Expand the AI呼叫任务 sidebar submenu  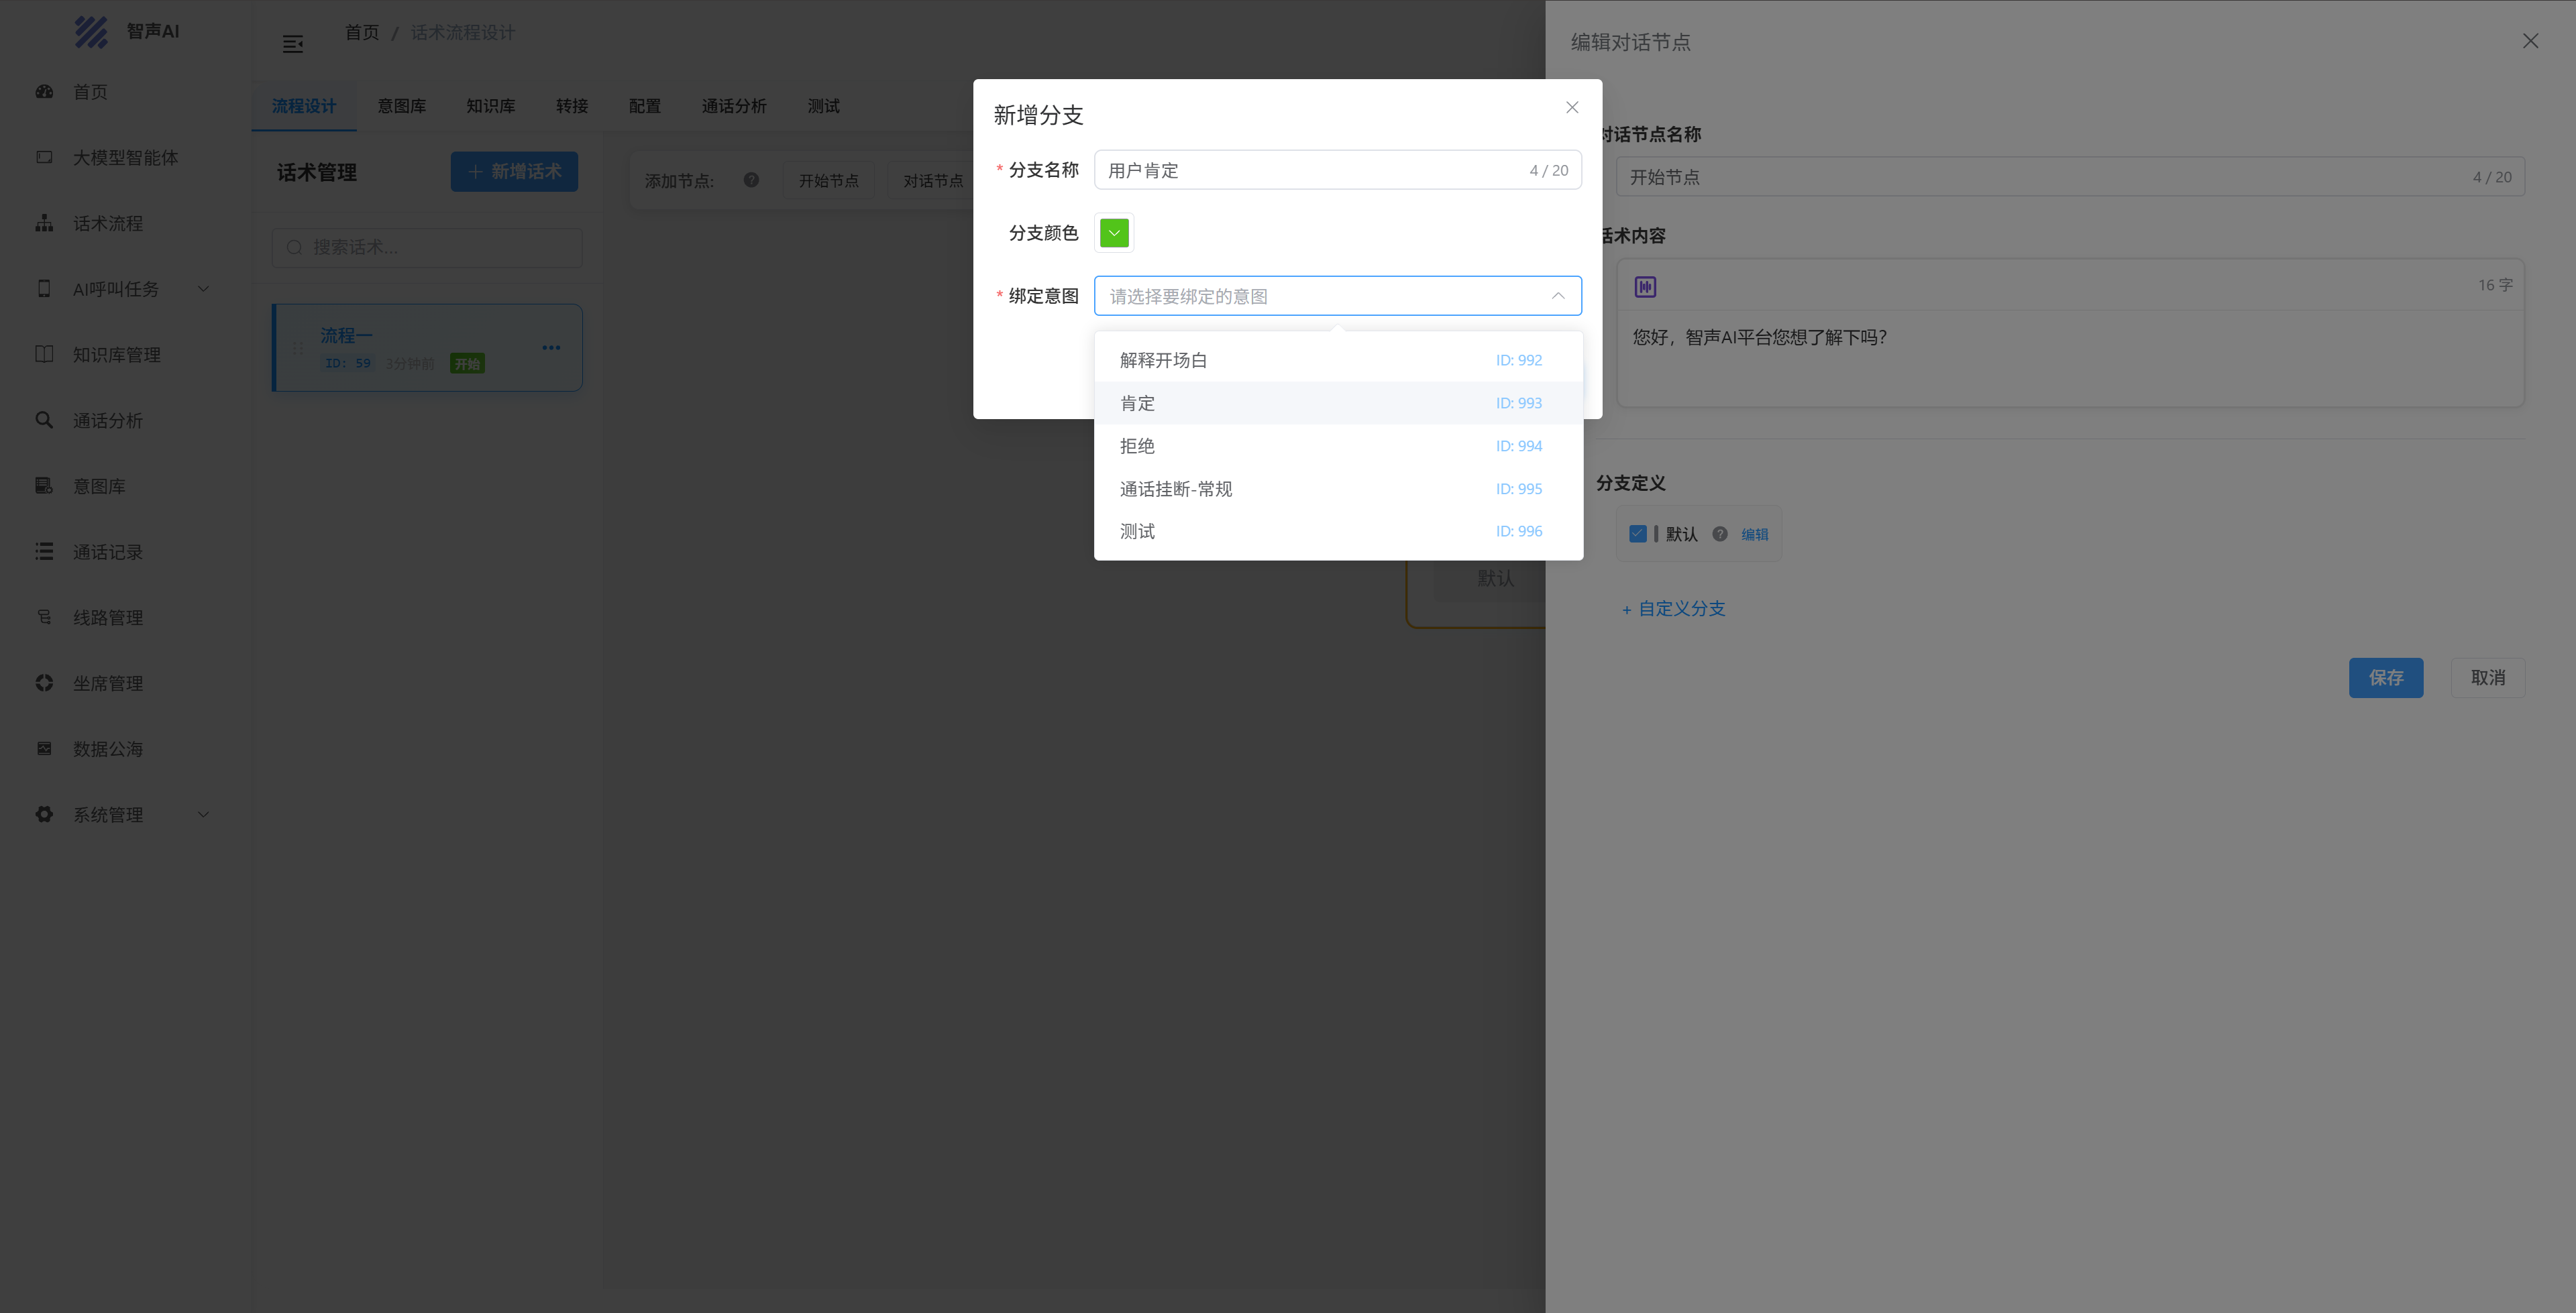click(x=204, y=289)
